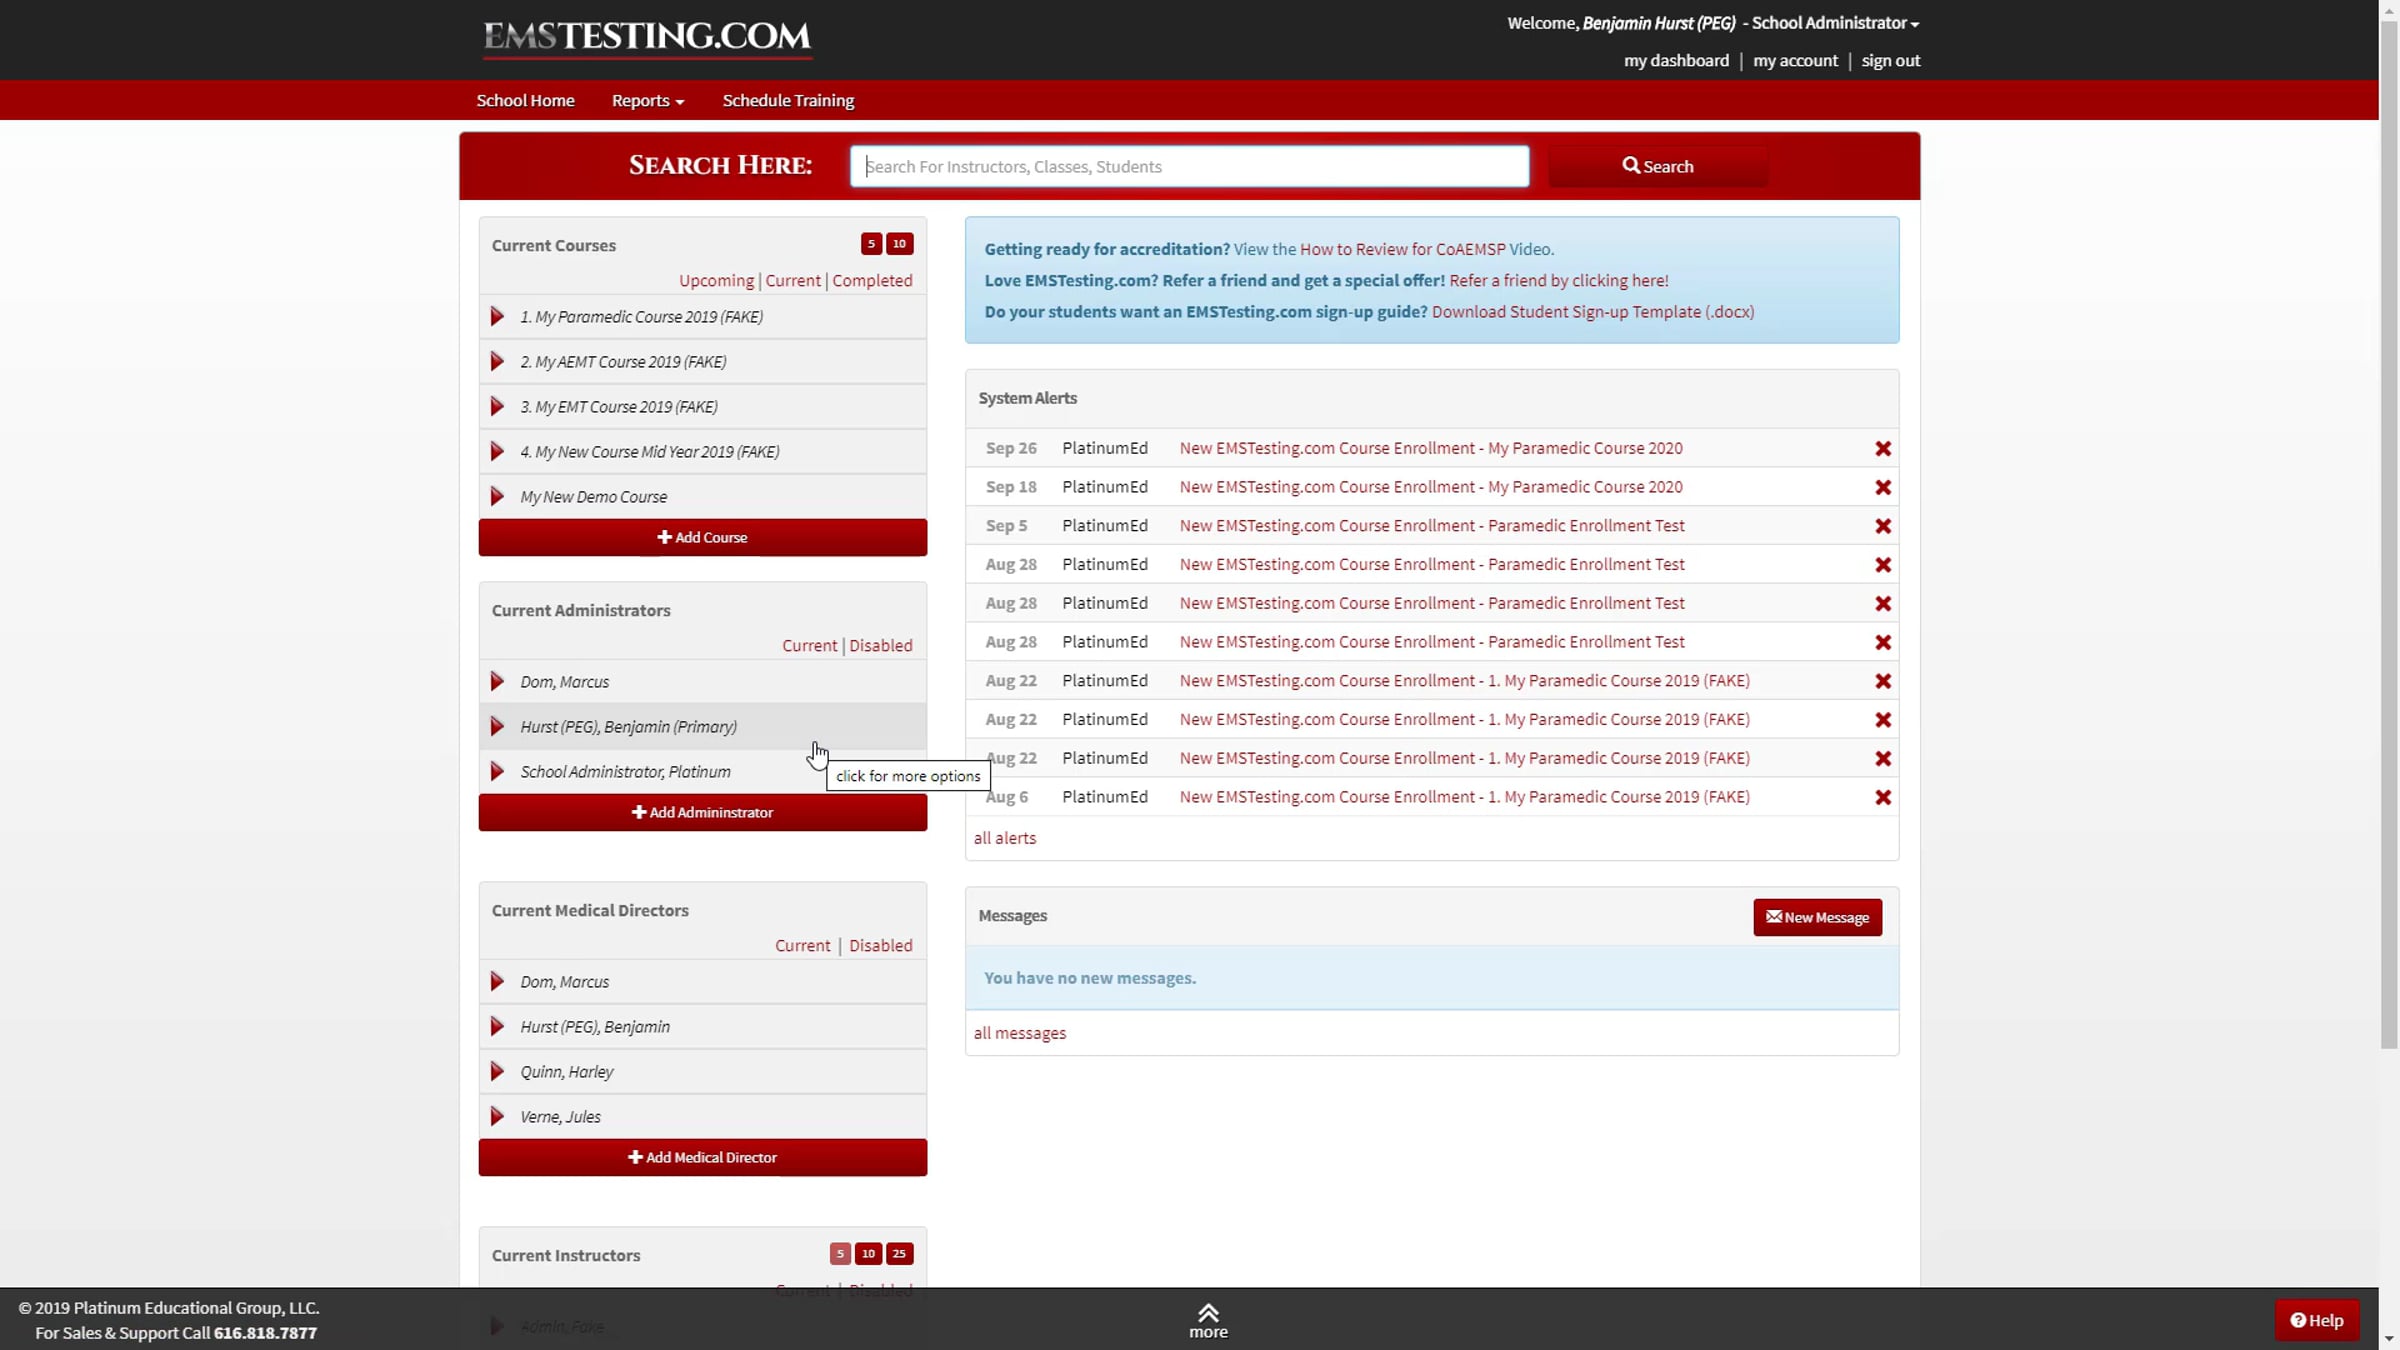
Task: Show Disabled administrators
Action: [880, 646]
